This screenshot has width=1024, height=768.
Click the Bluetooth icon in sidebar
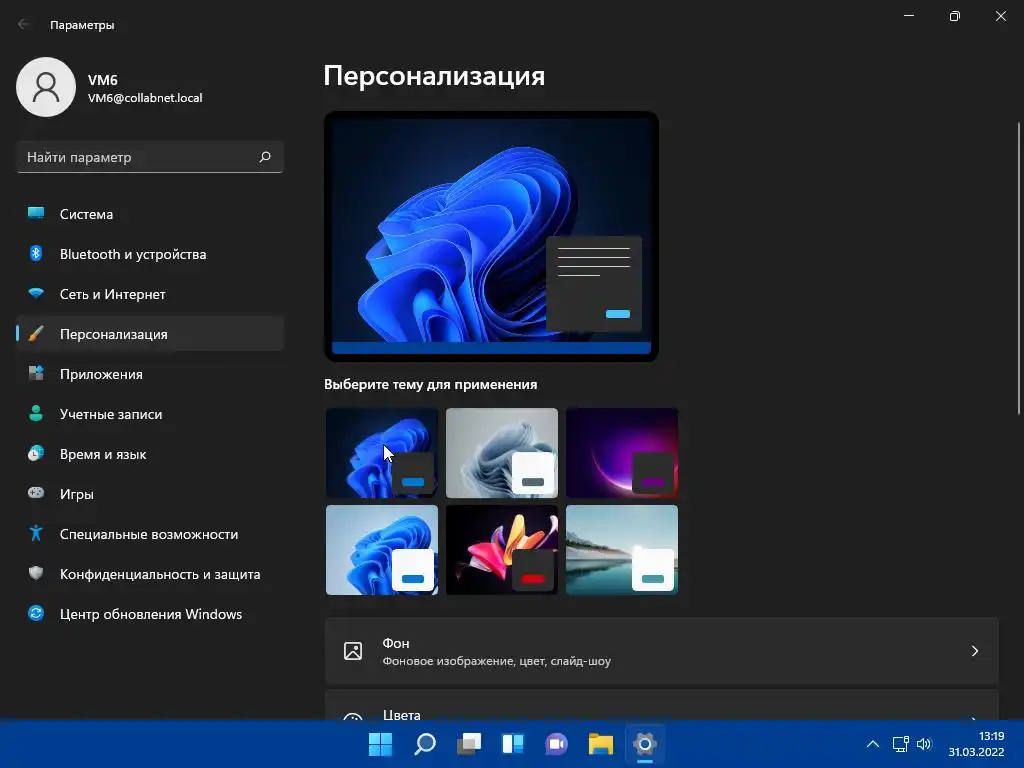(36, 253)
